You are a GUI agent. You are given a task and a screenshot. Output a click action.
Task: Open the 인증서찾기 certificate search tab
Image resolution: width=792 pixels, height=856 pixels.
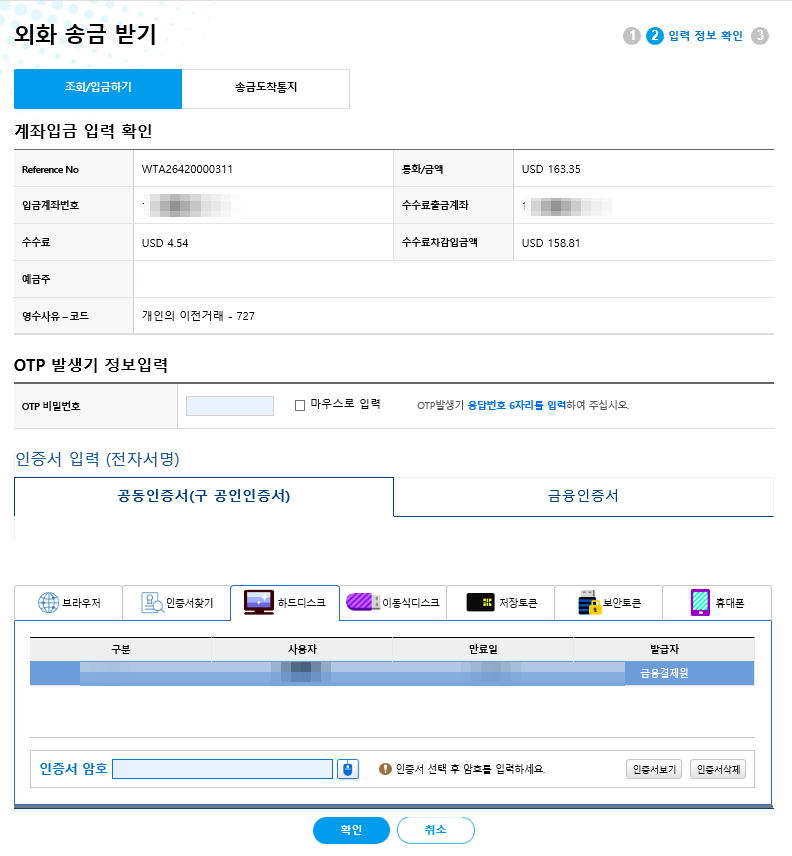point(177,603)
